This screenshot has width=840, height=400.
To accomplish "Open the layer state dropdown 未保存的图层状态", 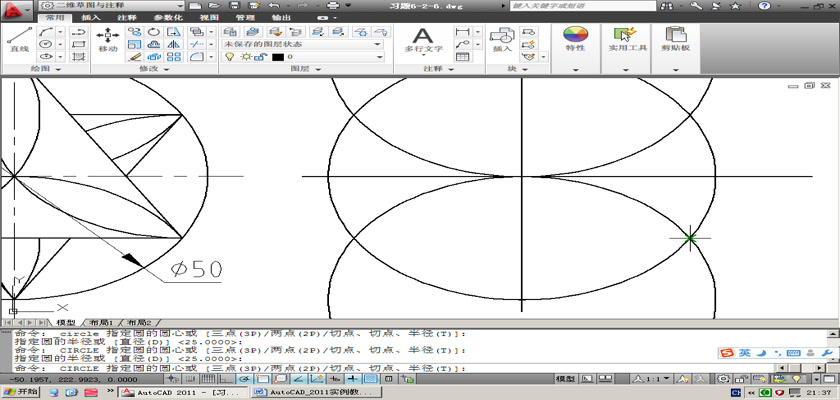I will click(303, 44).
